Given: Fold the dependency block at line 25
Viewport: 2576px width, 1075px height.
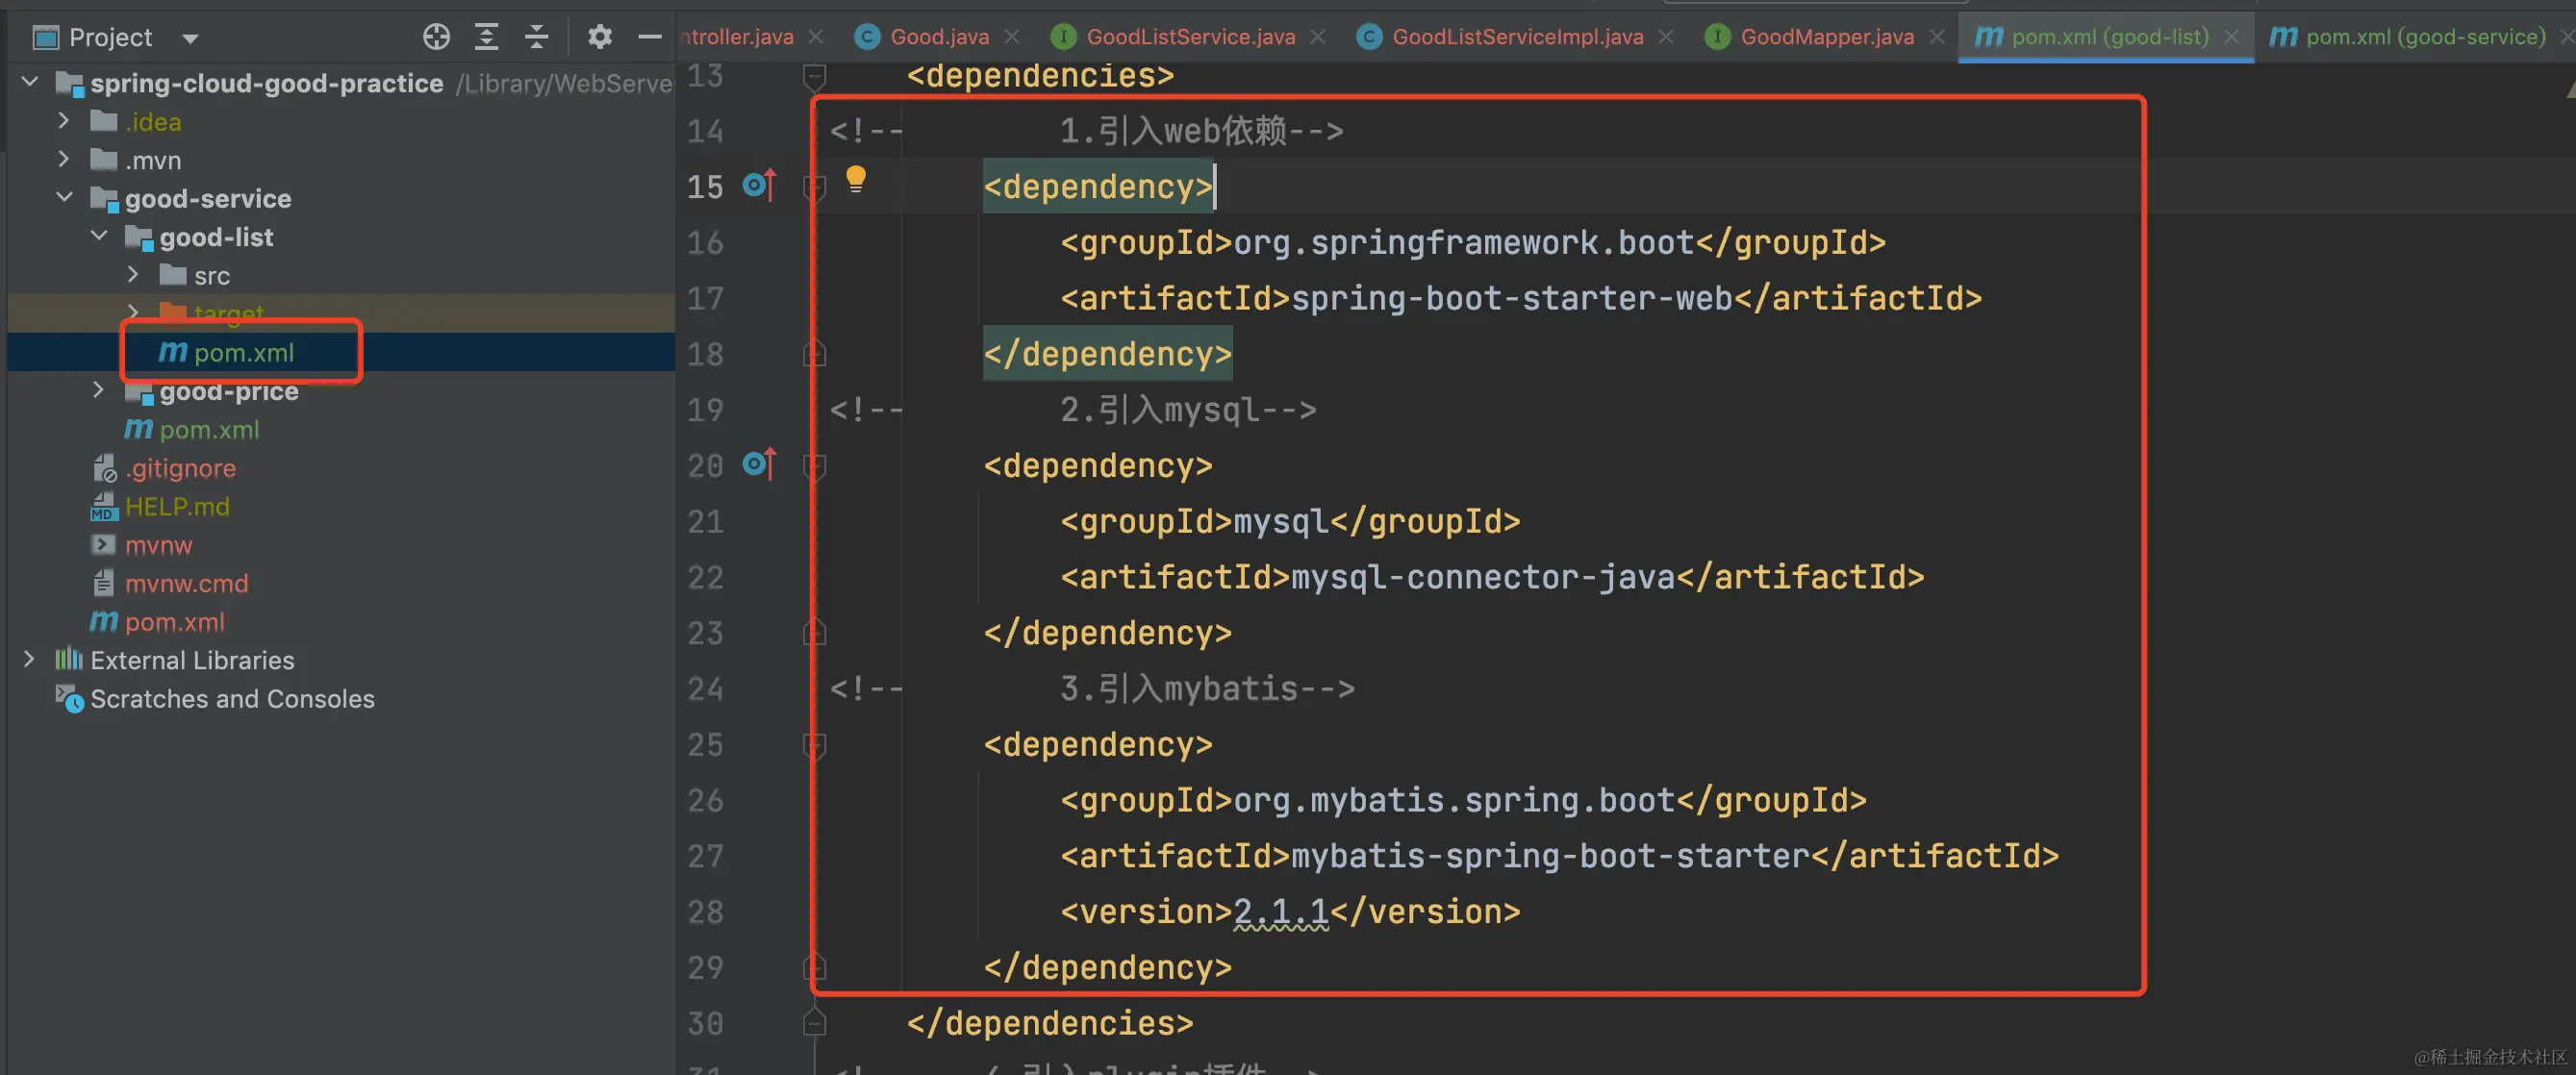Looking at the screenshot, I should 815,745.
